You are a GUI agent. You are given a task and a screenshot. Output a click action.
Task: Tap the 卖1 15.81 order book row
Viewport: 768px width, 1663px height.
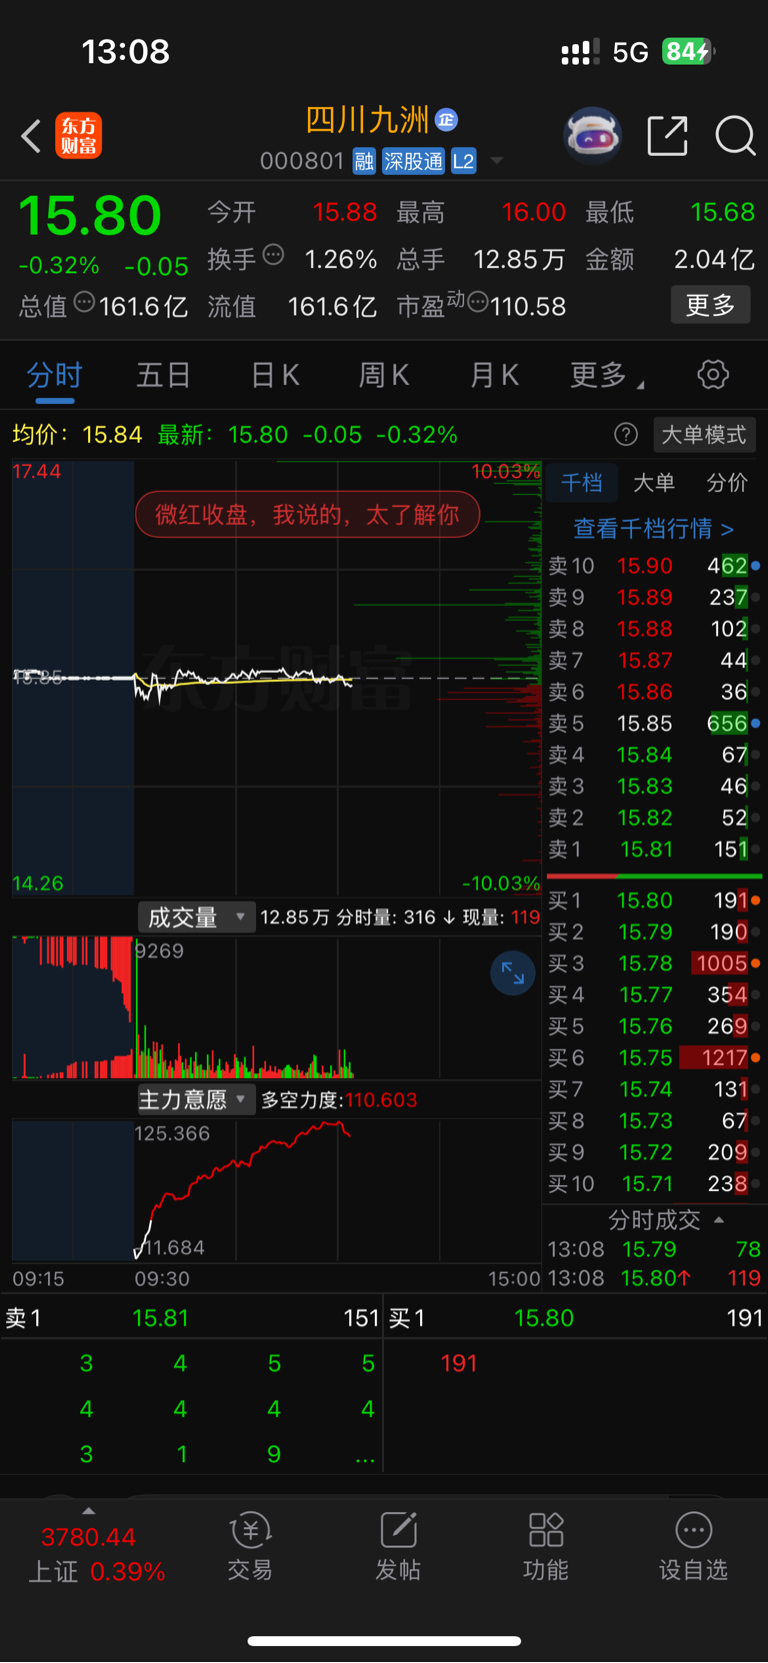coord(654,849)
